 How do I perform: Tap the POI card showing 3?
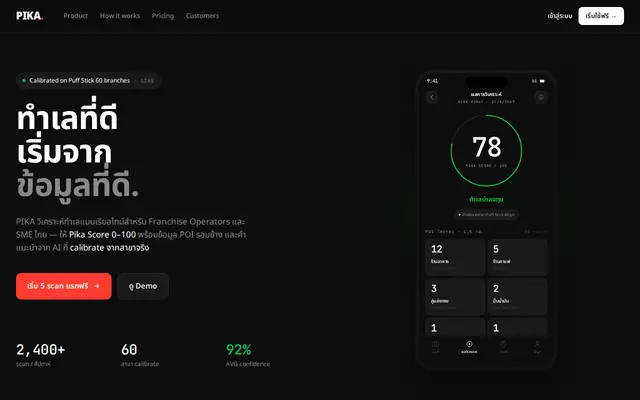tap(455, 297)
